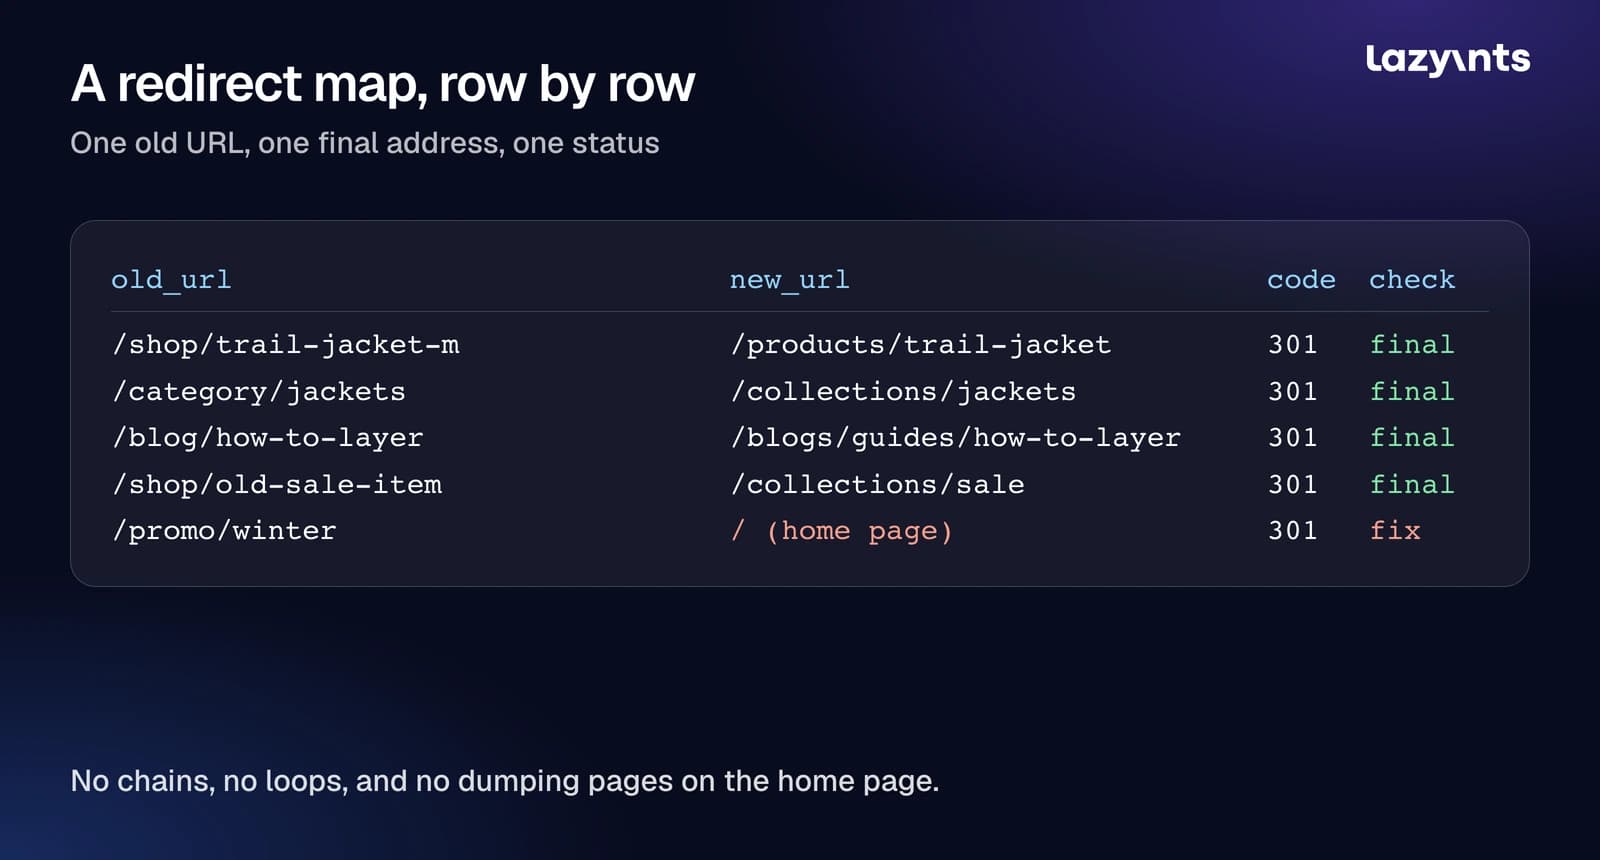
Task: Open the /collections/sale new URL
Action: 877,485
